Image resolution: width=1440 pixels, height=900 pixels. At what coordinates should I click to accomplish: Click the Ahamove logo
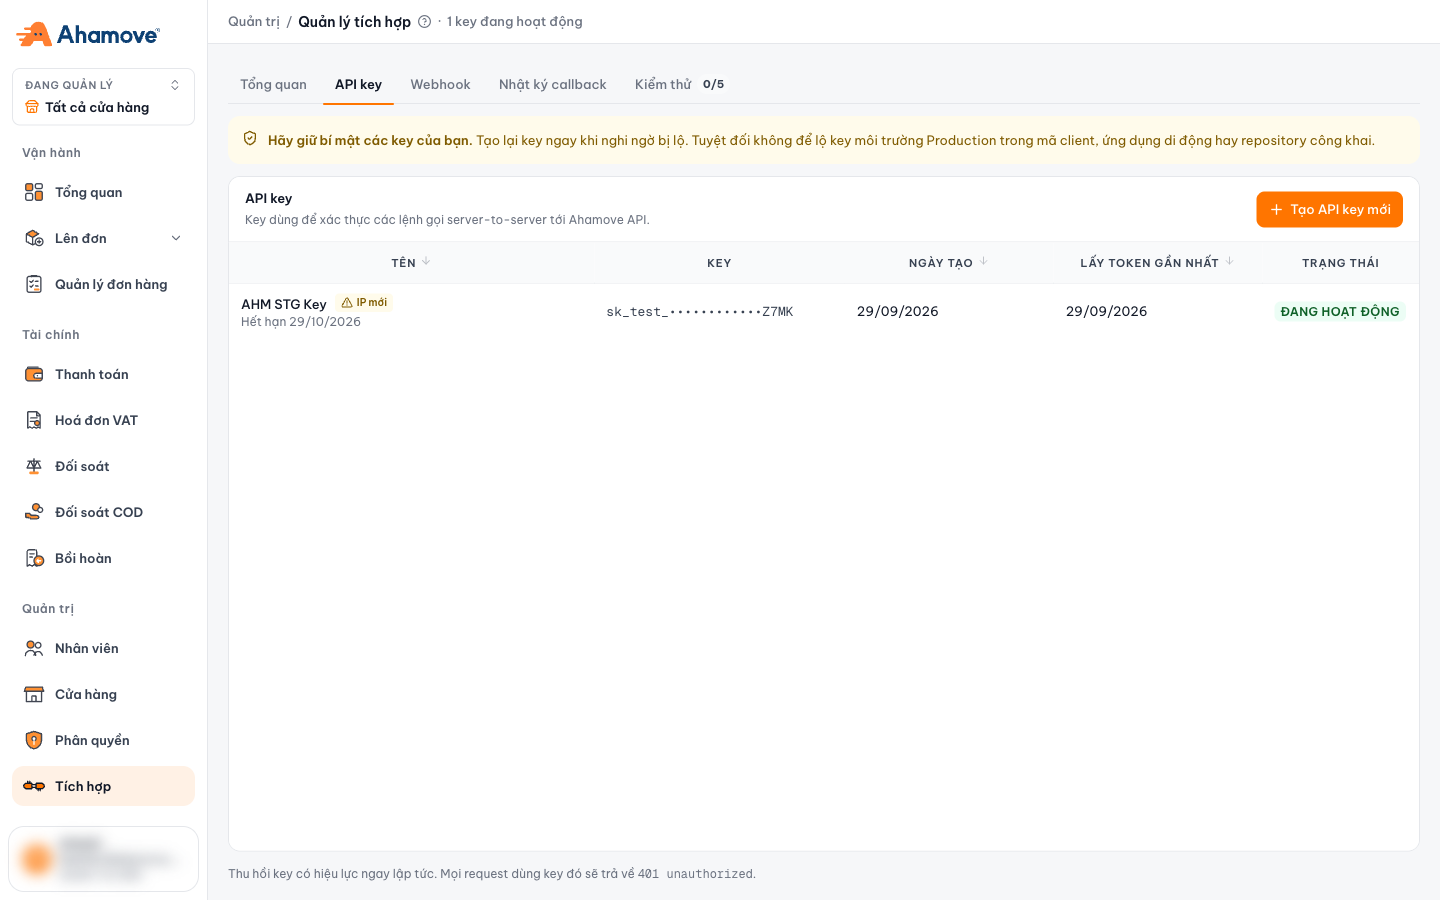pos(88,34)
